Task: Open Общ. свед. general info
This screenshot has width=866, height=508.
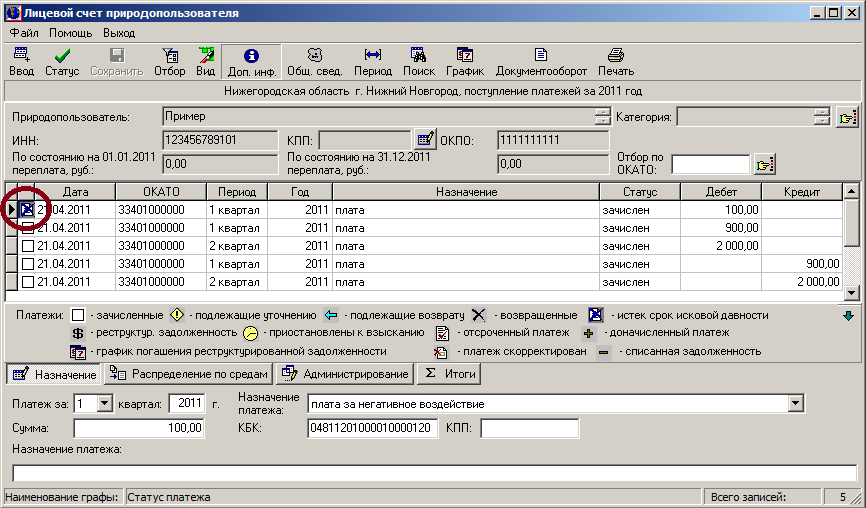Action: [314, 57]
